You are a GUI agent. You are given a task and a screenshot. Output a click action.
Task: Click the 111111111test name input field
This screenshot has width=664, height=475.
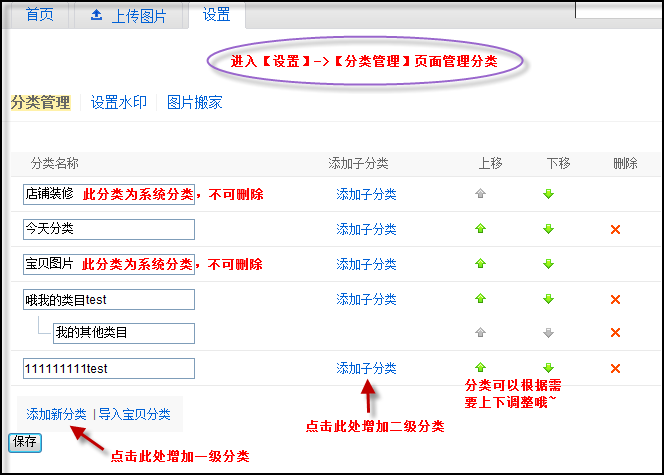click(x=109, y=368)
